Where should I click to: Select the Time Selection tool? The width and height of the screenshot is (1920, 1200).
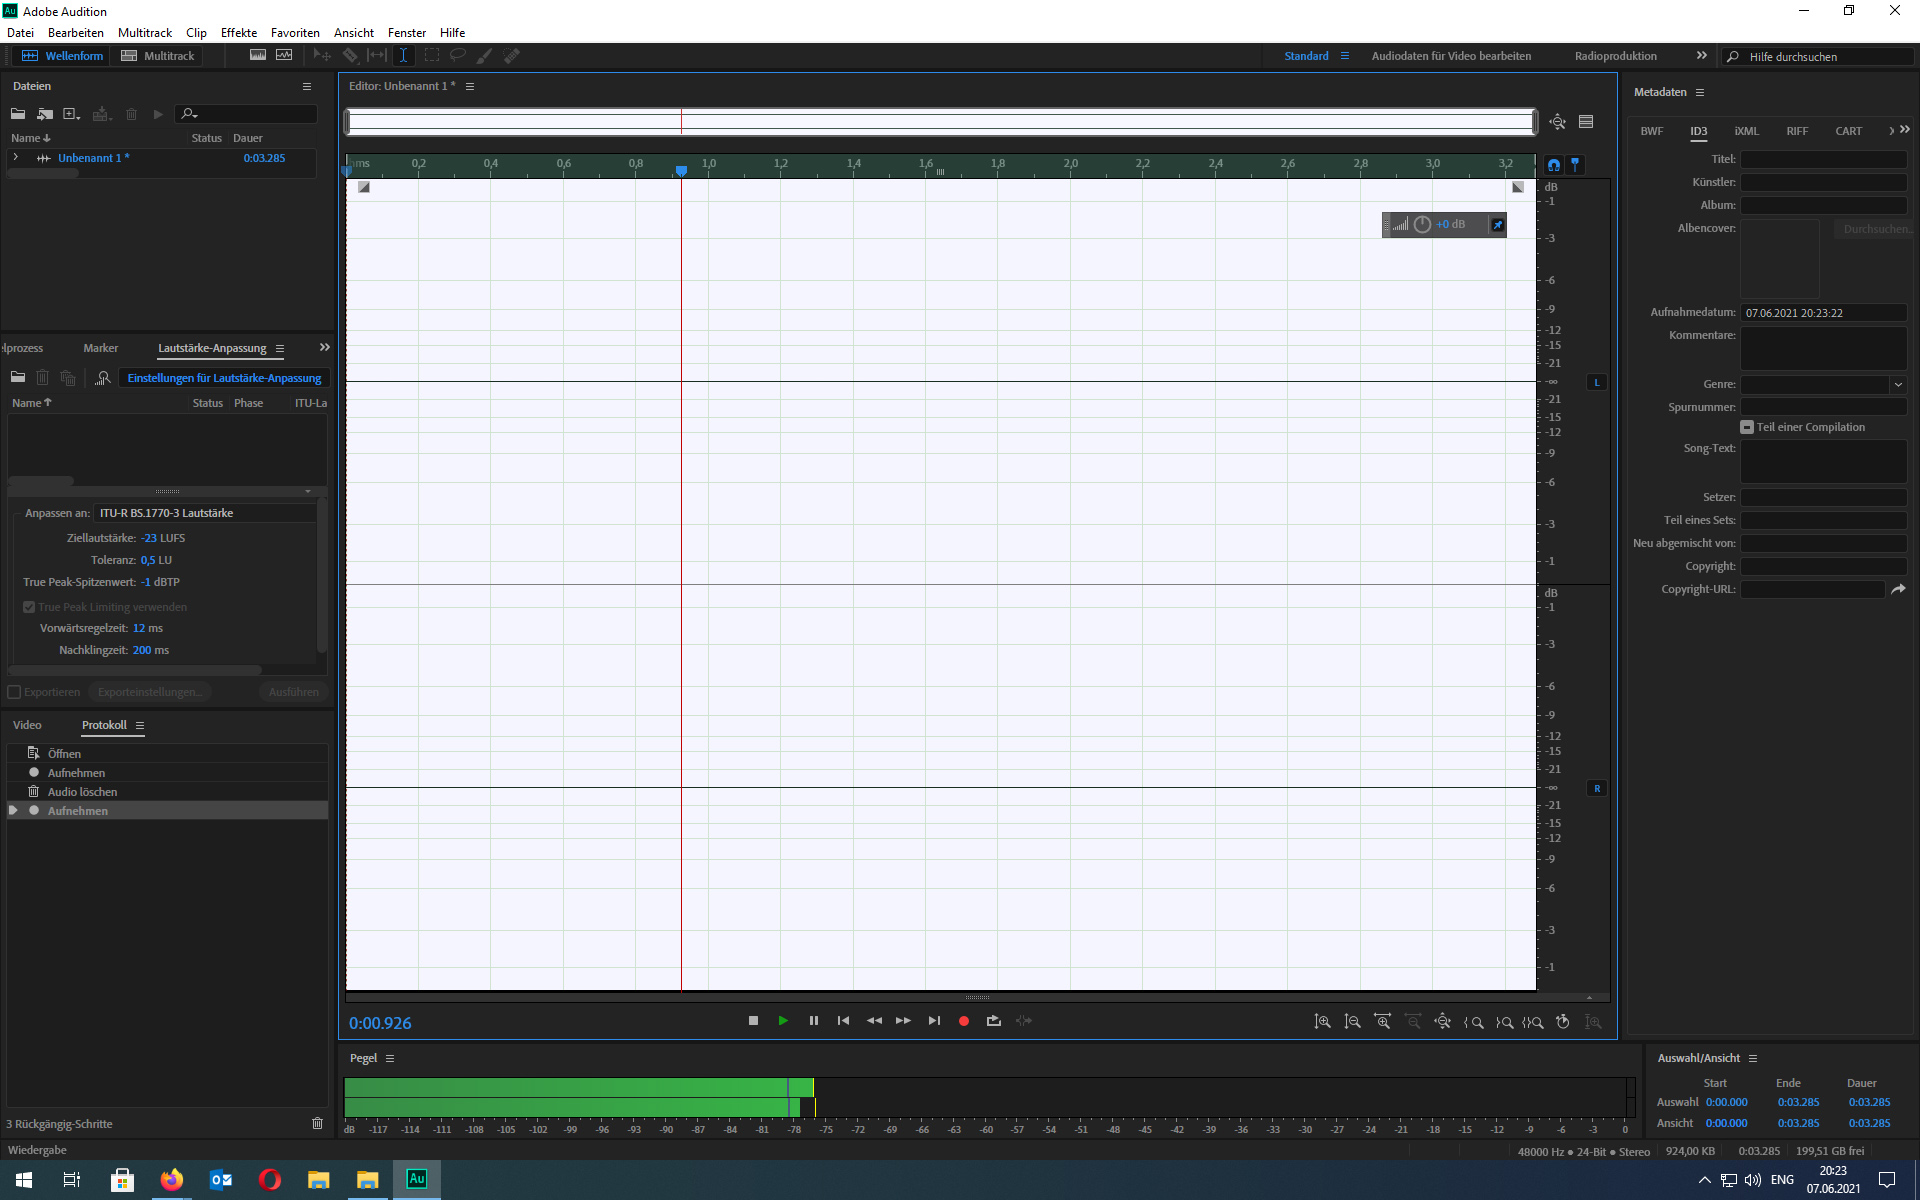(403, 56)
